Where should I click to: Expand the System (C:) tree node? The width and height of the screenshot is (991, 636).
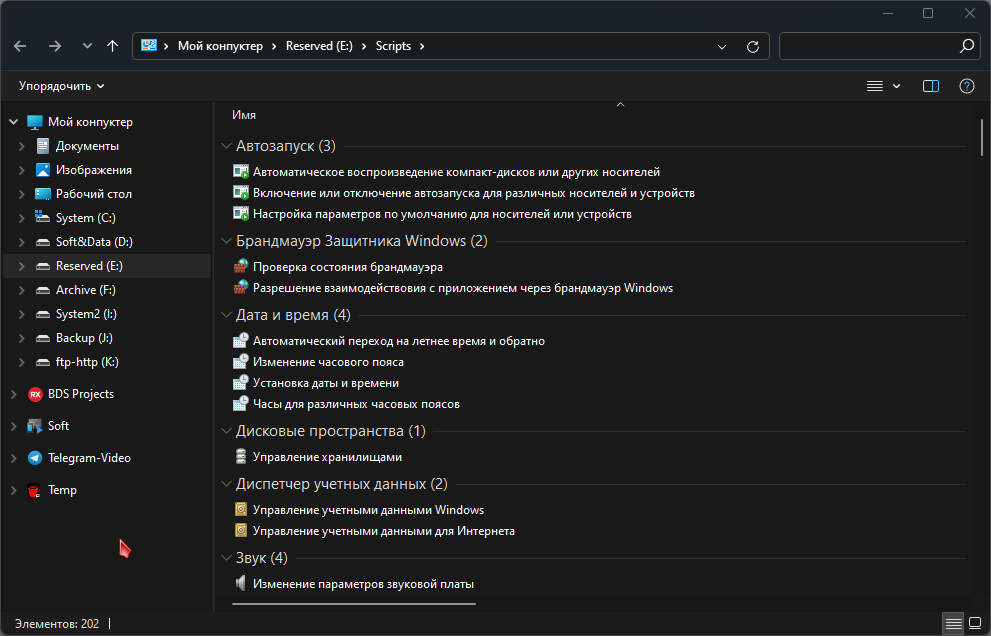click(21, 218)
